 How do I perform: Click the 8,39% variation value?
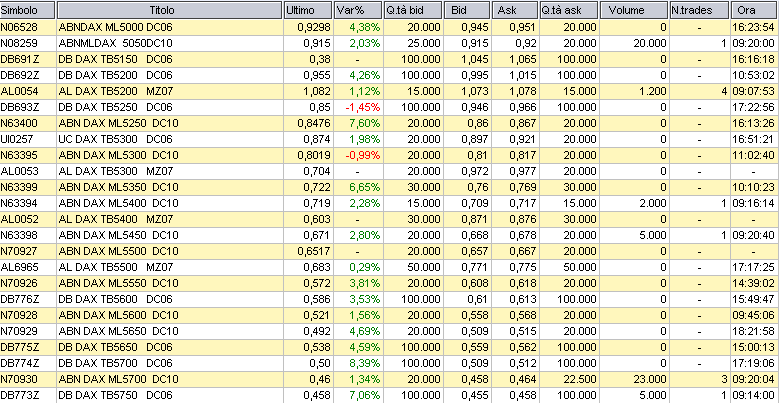pos(365,362)
